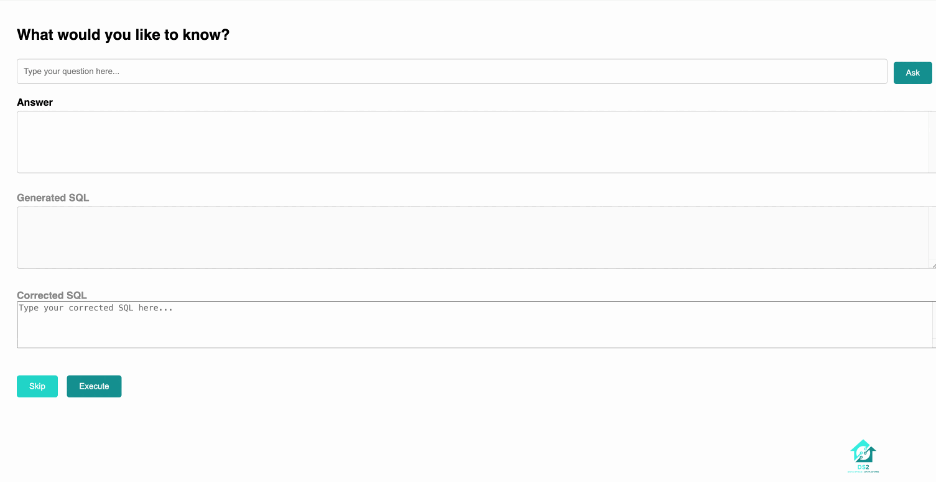Click inside the Generated SQL text box
Viewport: 936px width, 482px height.
[x=470, y=237]
